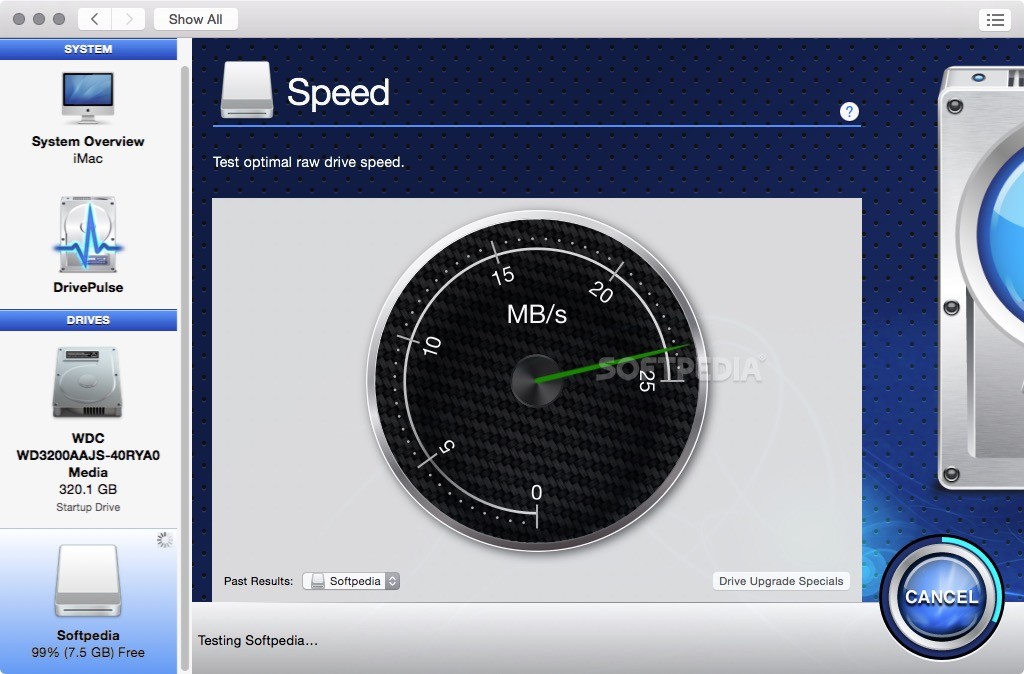Click the Speed drive icon in header
Viewport: 1024px width, 674px height.
coord(247,90)
